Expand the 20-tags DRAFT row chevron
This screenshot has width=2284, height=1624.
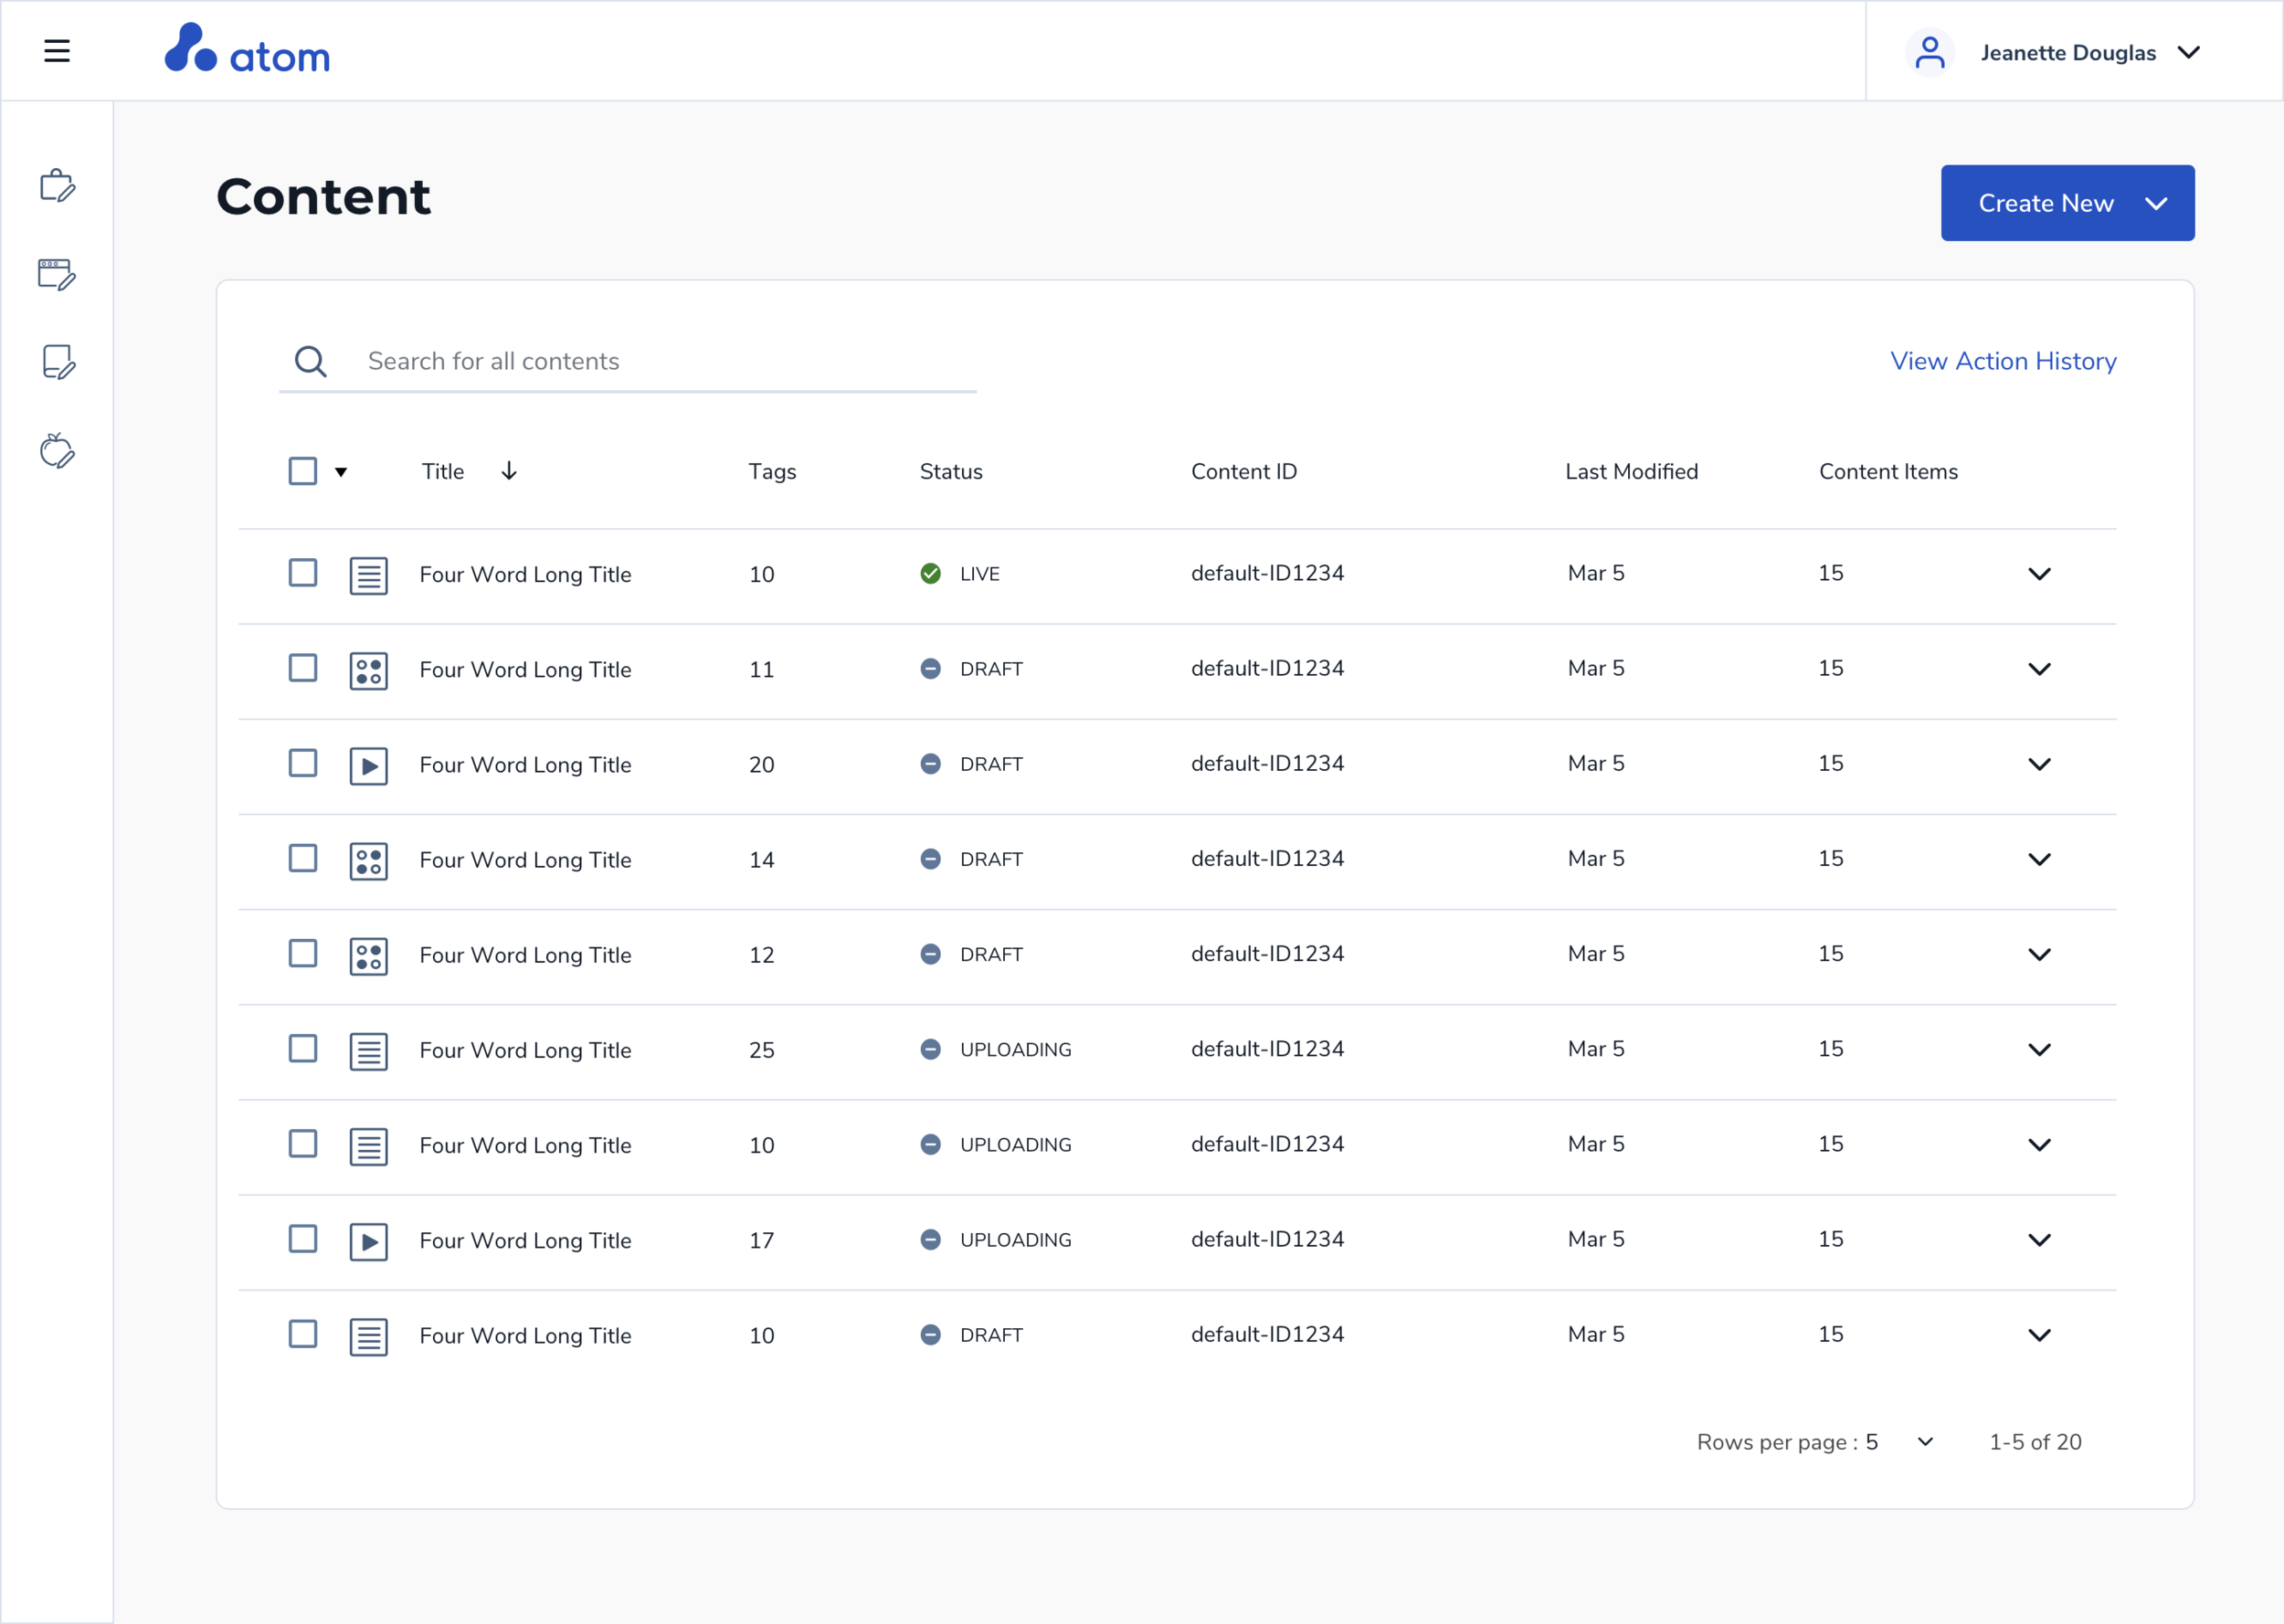click(2039, 764)
